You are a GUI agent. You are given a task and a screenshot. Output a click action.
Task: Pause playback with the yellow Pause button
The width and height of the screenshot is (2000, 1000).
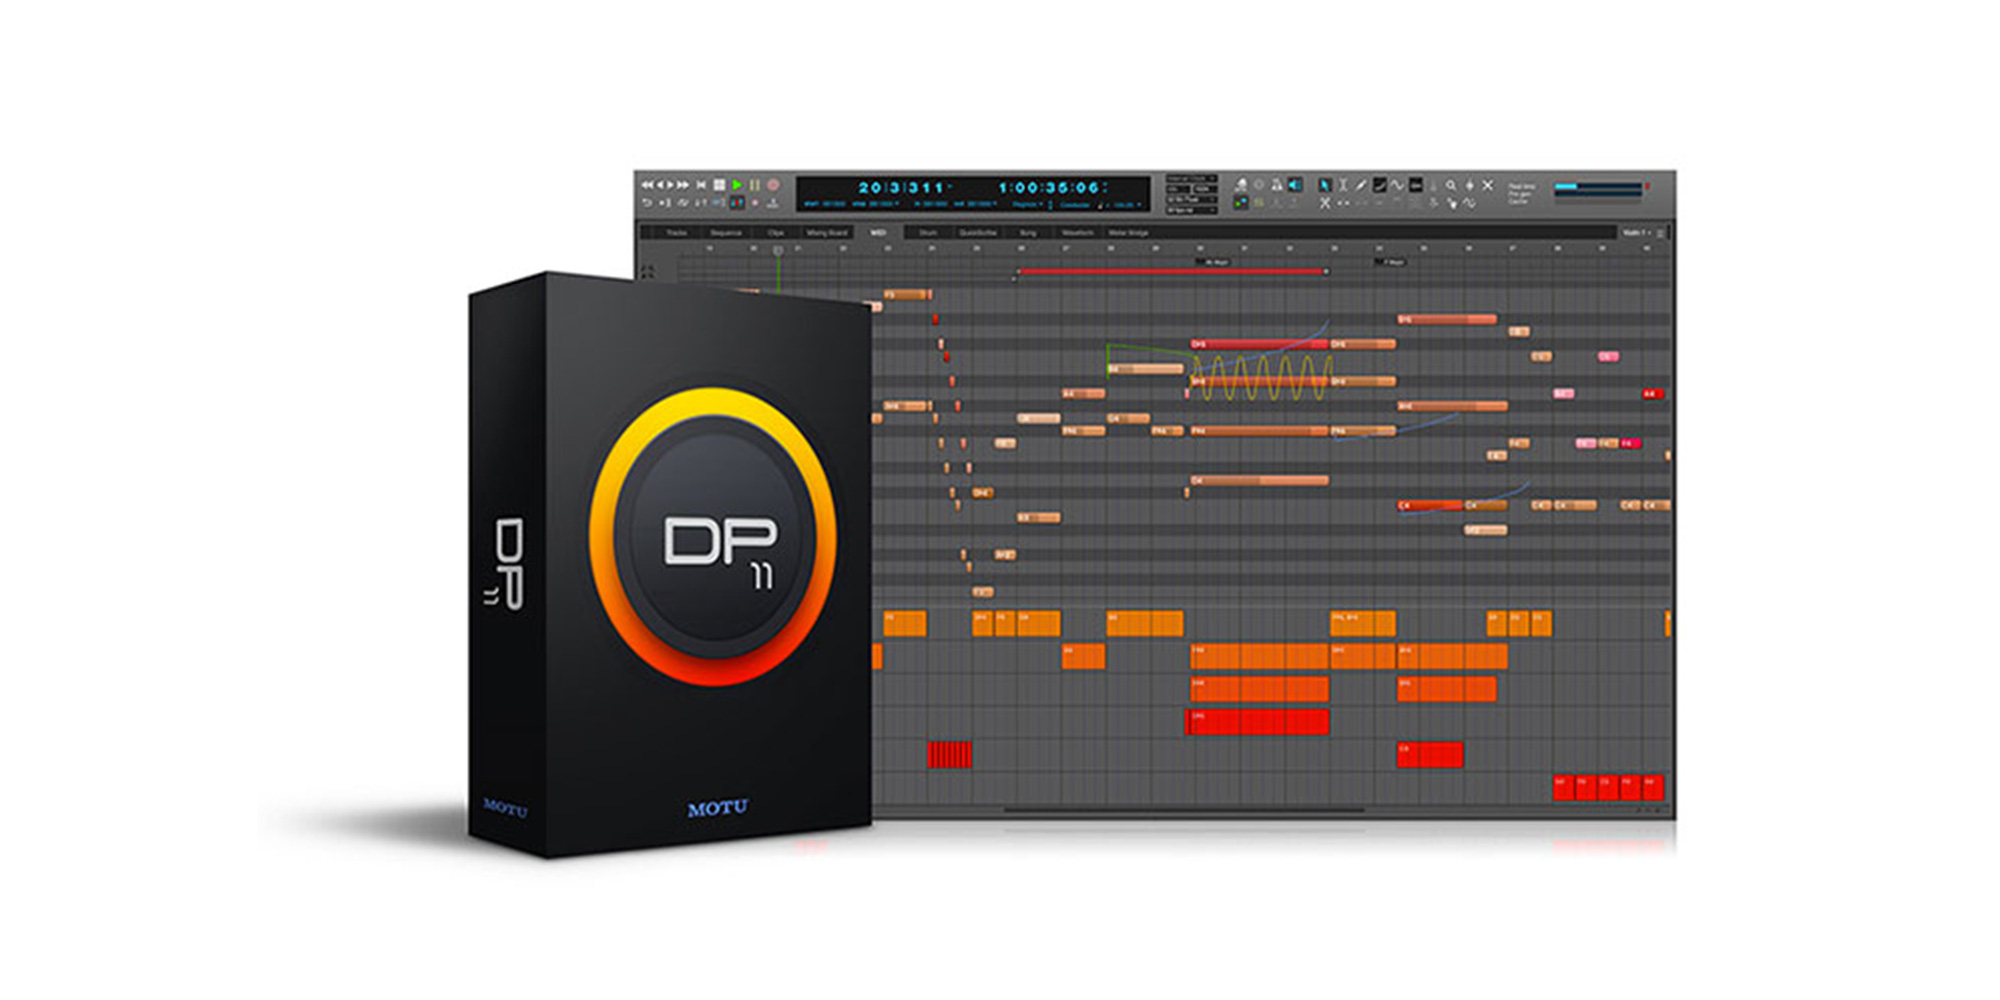[x=755, y=185]
